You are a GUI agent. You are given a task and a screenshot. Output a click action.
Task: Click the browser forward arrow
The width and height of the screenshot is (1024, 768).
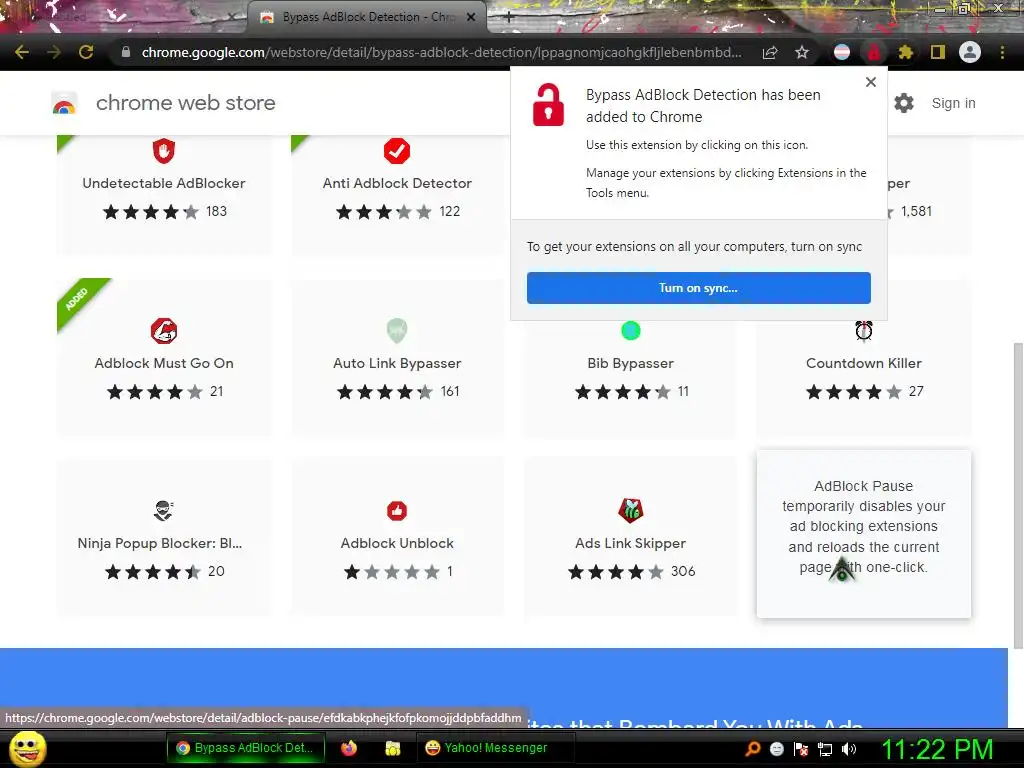point(54,52)
